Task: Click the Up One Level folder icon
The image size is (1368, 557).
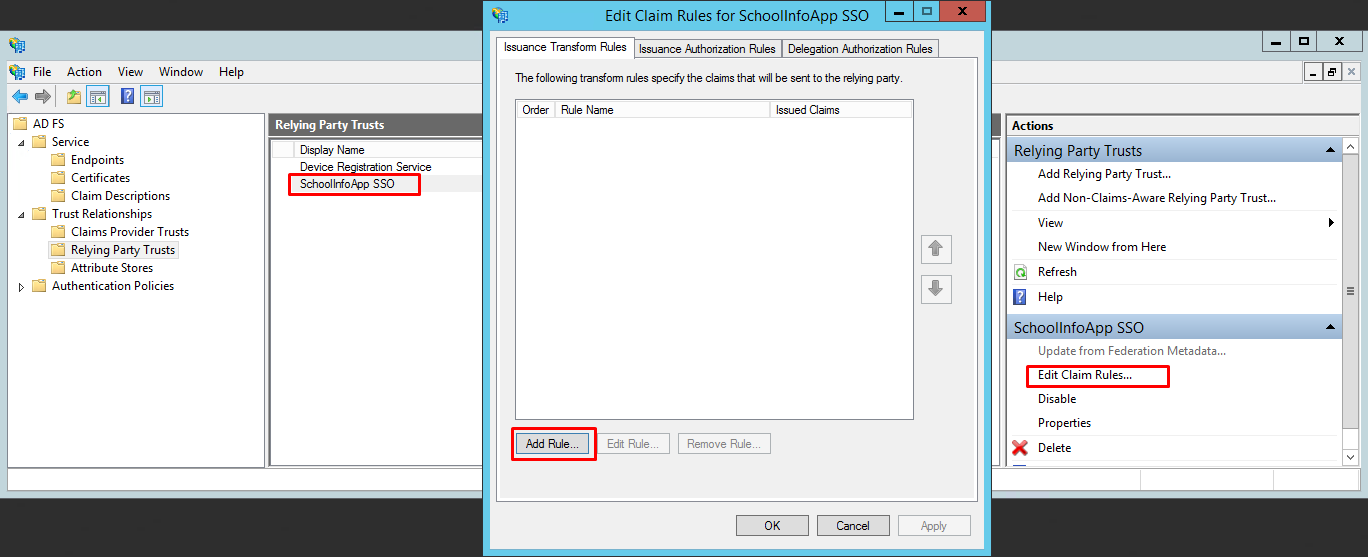Action: (74, 97)
